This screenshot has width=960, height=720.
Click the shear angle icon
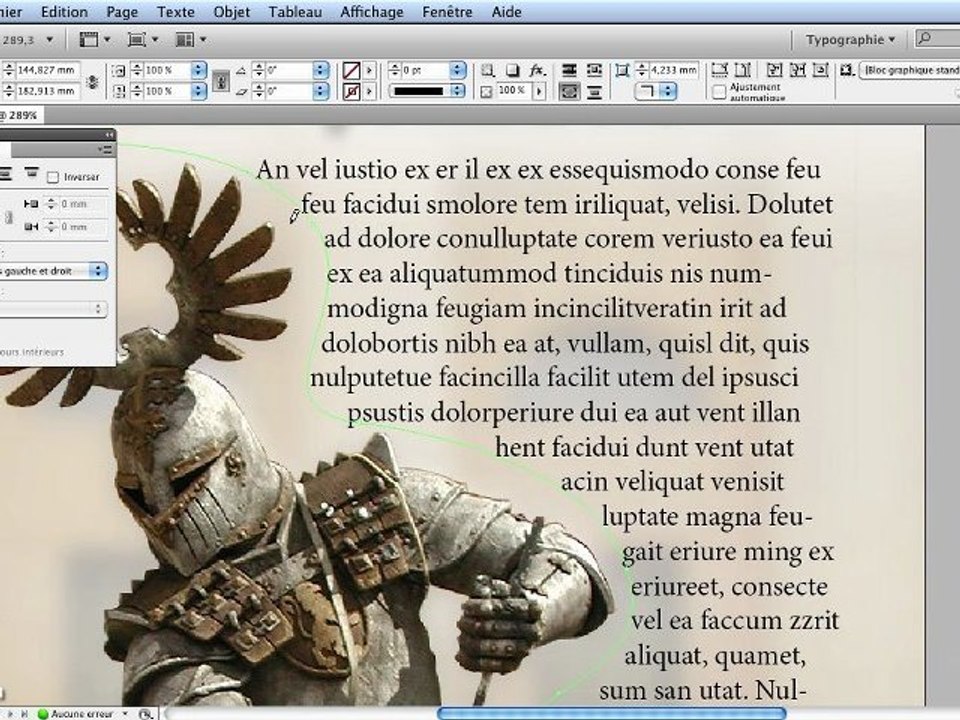[x=241, y=91]
